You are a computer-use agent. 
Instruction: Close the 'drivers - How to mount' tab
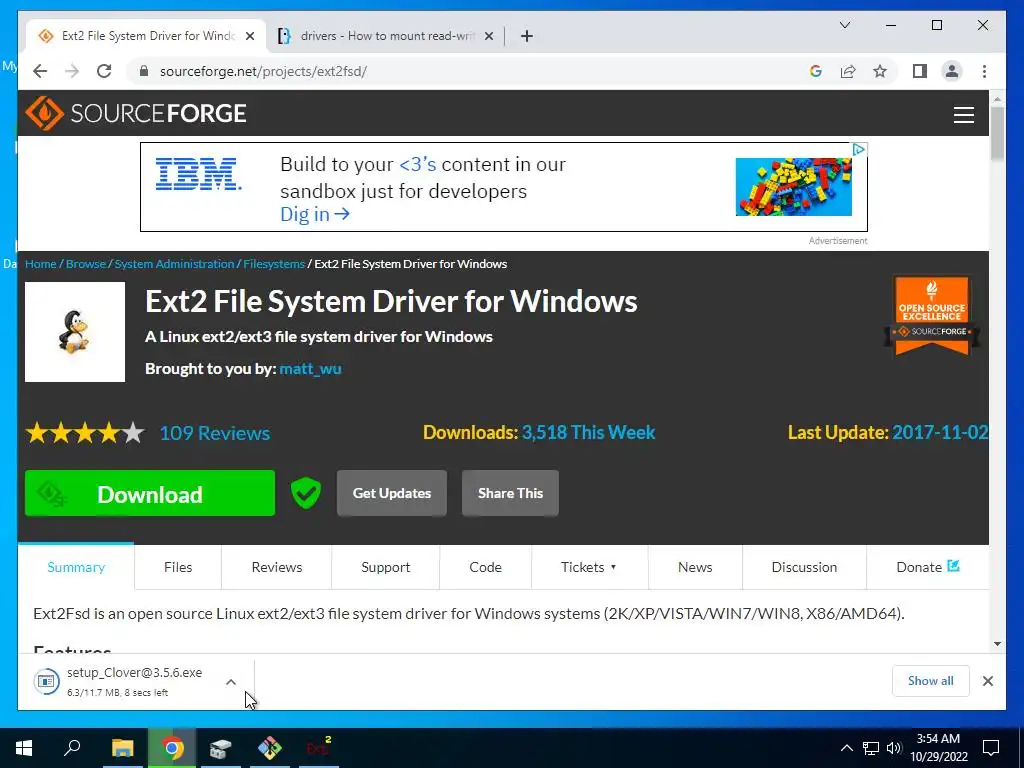click(488, 36)
